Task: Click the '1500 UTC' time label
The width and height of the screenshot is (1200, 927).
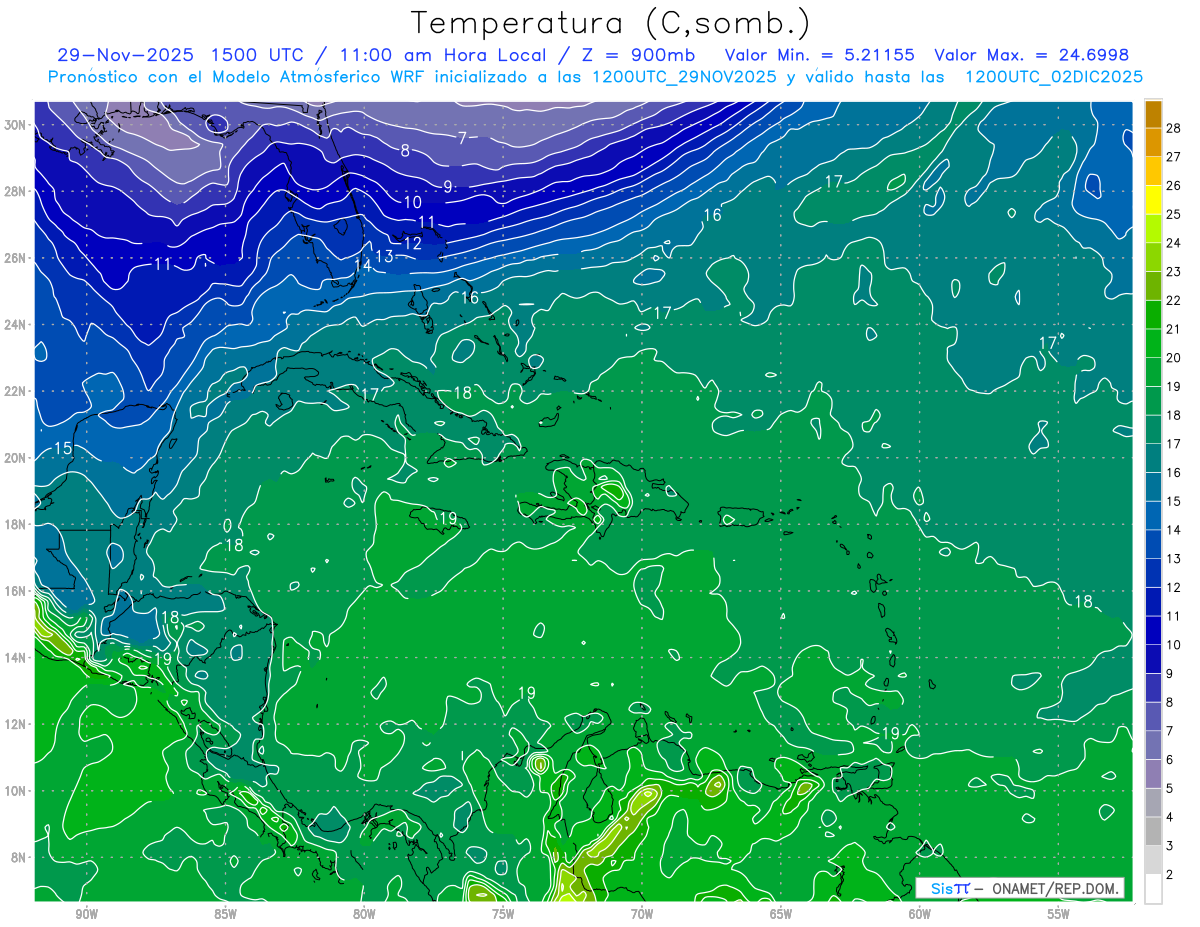Action: 257,55
